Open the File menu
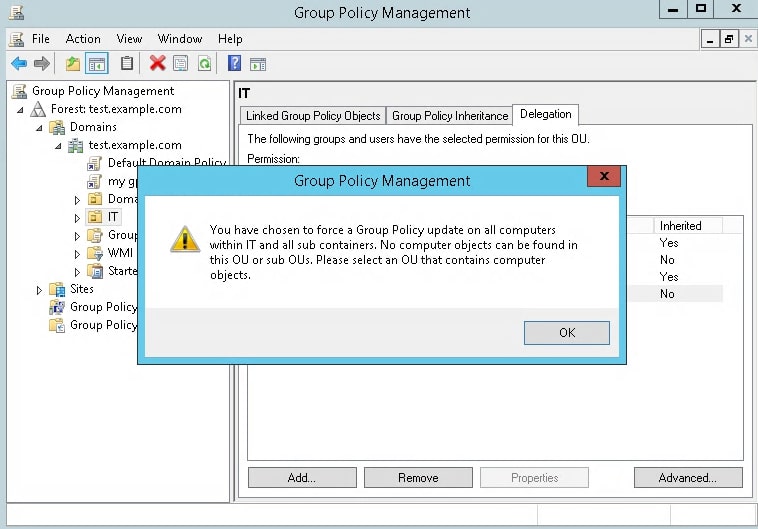The image size is (758, 529). [x=41, y=39]
